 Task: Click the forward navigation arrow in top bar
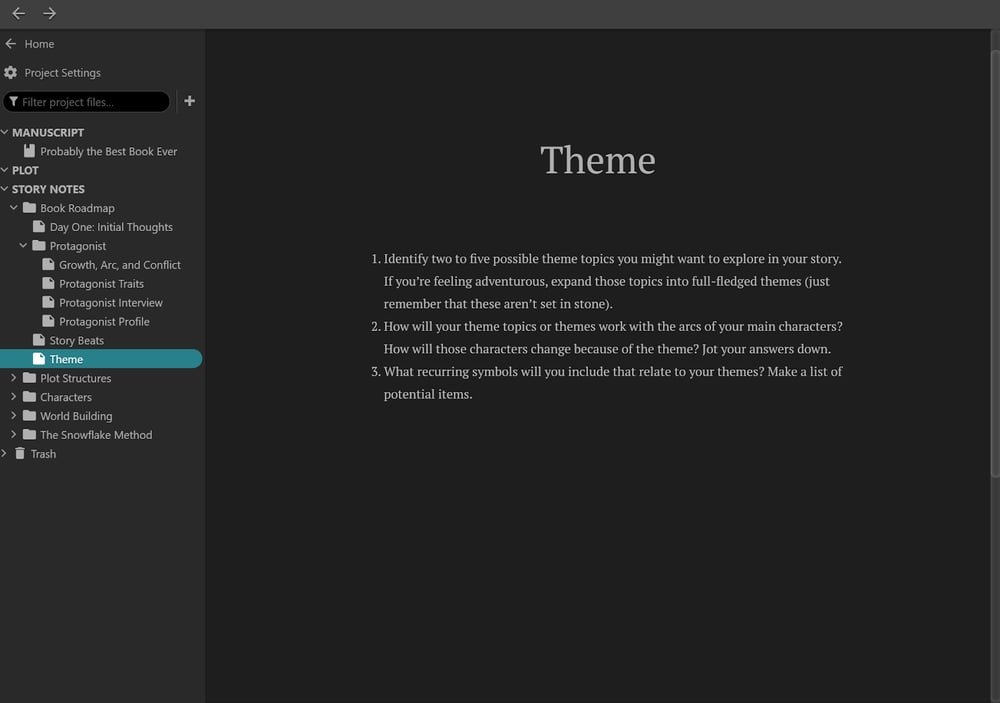[49, 13]
